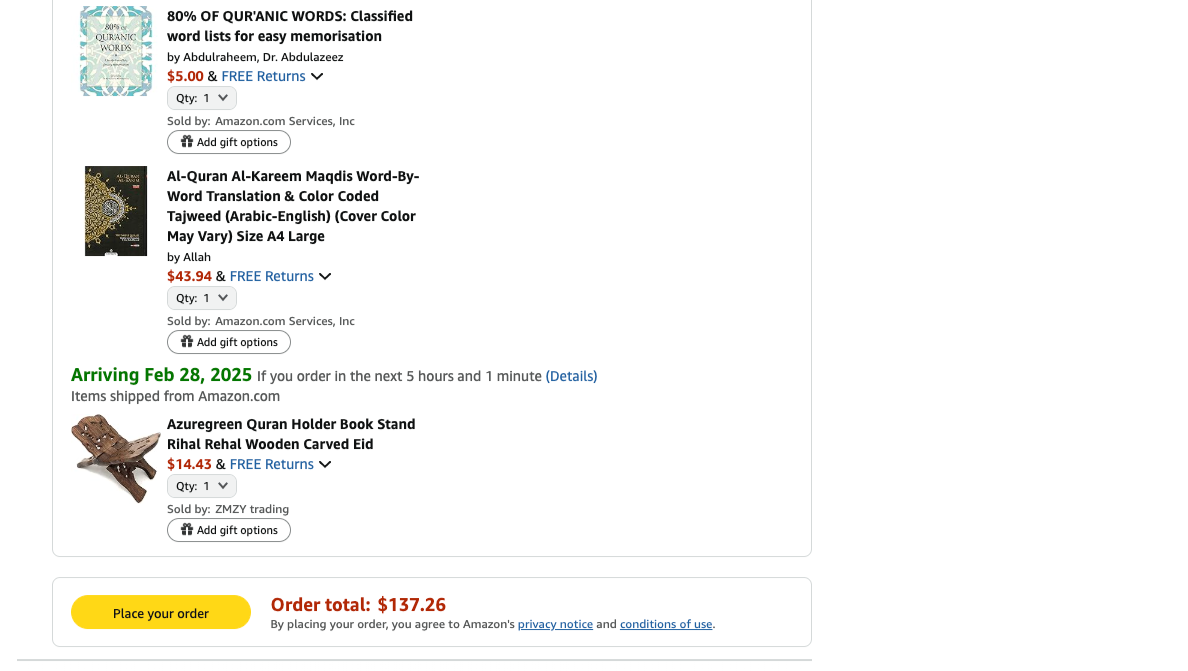Click FREE Returns link for the $5.00 book
This screenshot has height=671, width=1188.
[x=264, y=76]
